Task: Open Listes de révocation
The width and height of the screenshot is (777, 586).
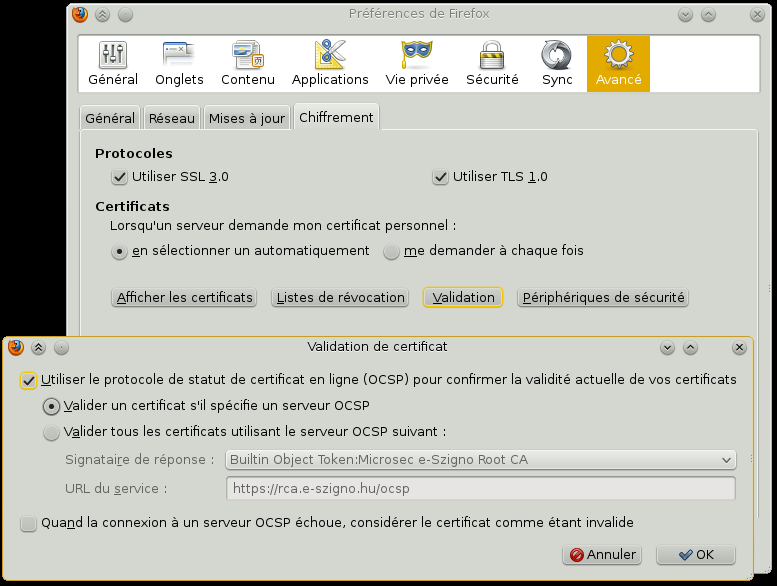Action: pos(340,298)
